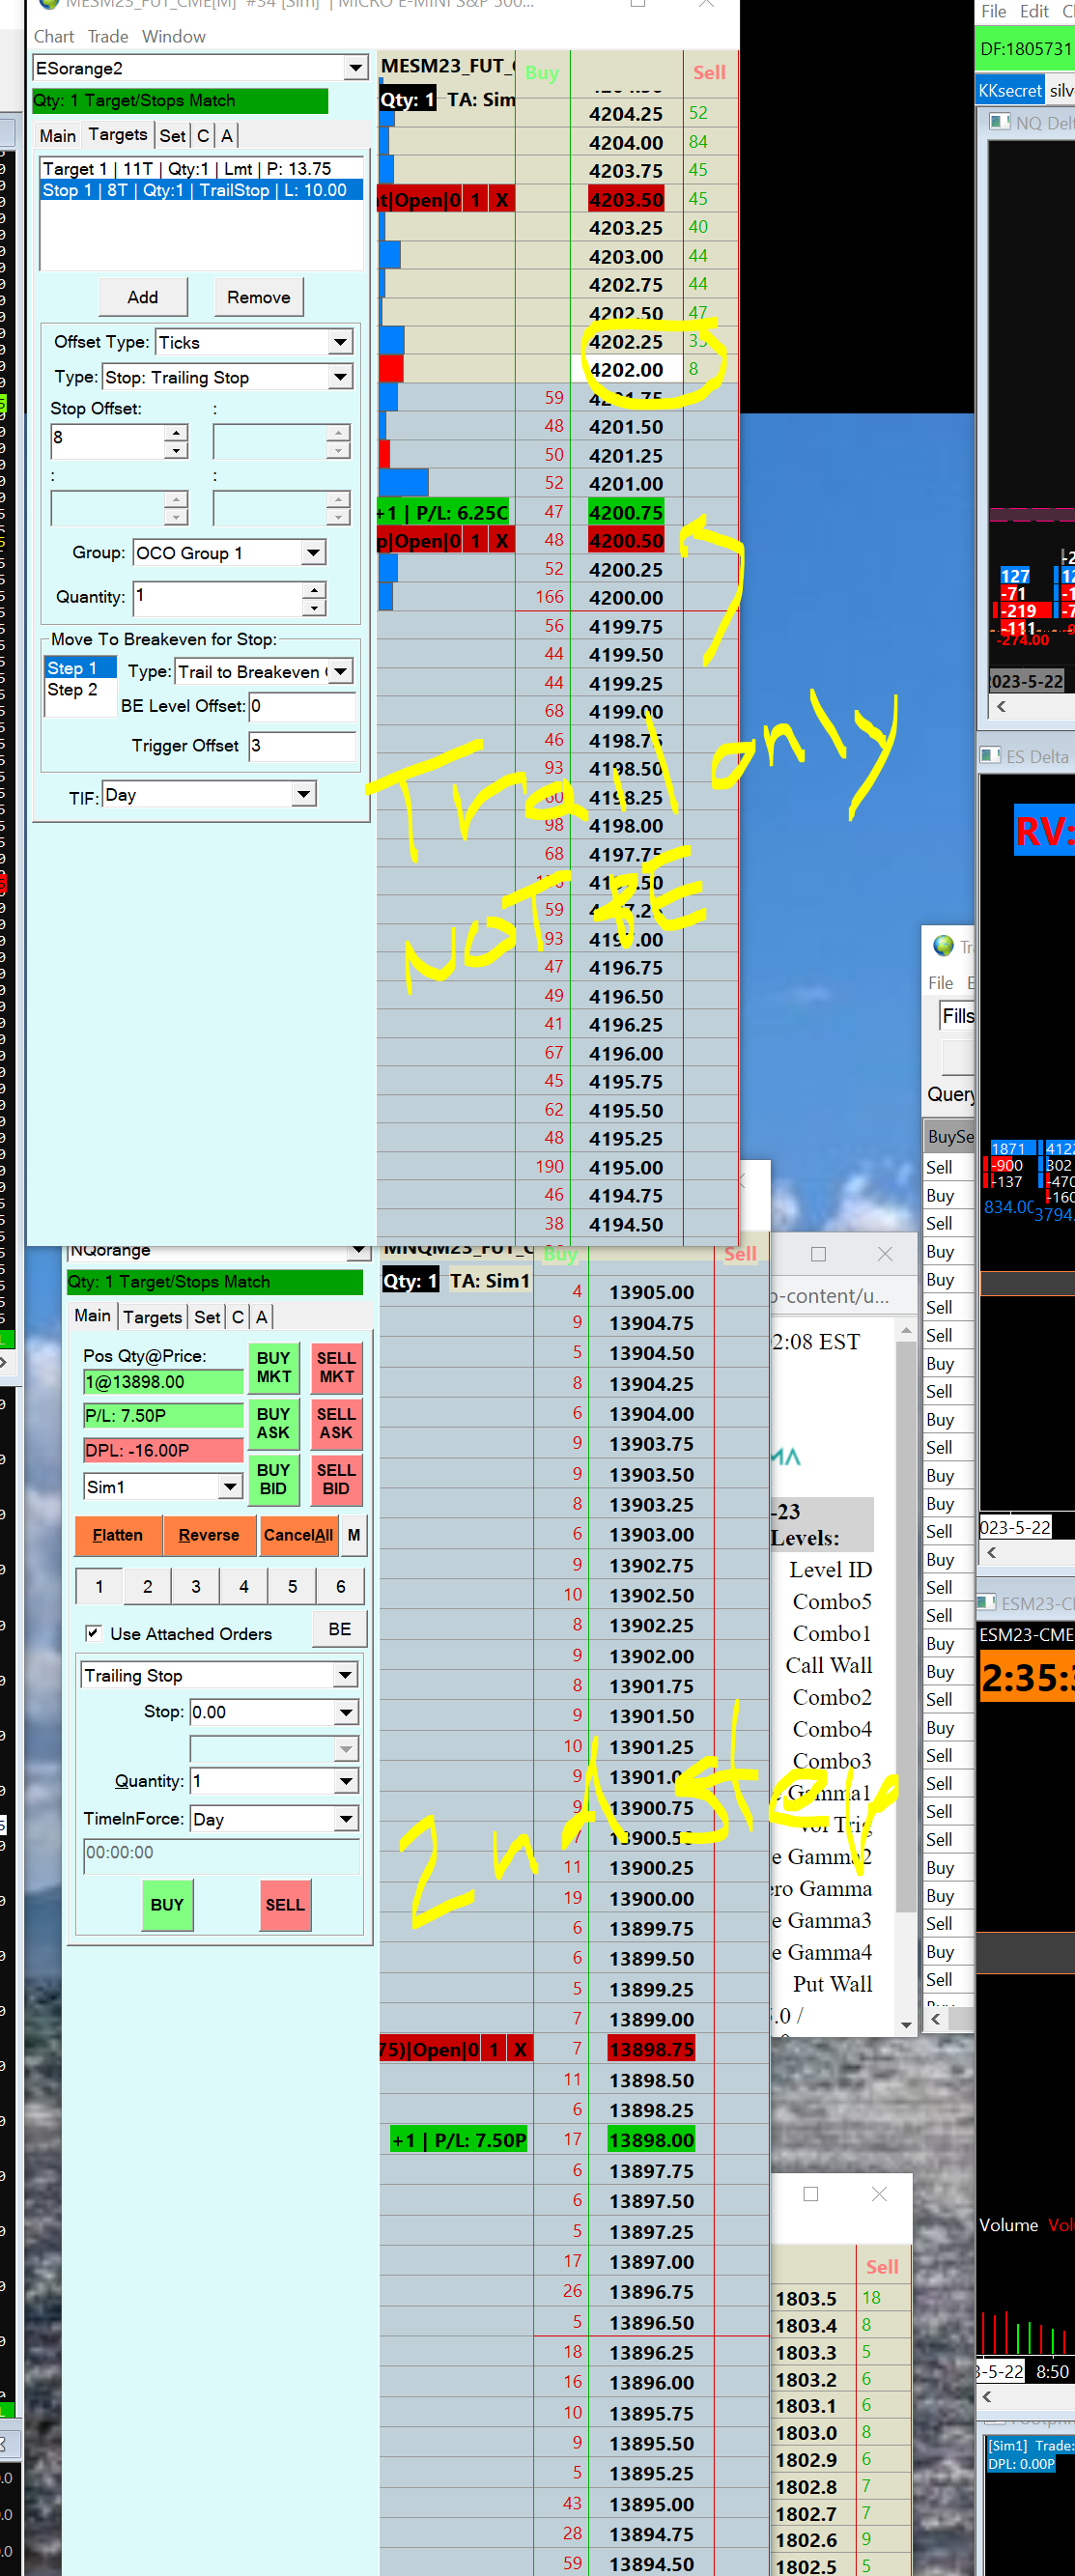This screenshot has height=2576, width=1075.
Task: Toggle the M button beside CancelAll
Action: (x=354, y=1535)
